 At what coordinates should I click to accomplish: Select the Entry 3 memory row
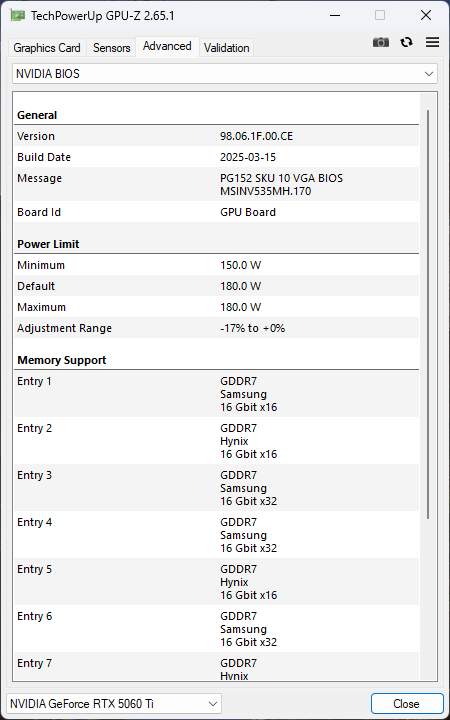tap(216, 488)
